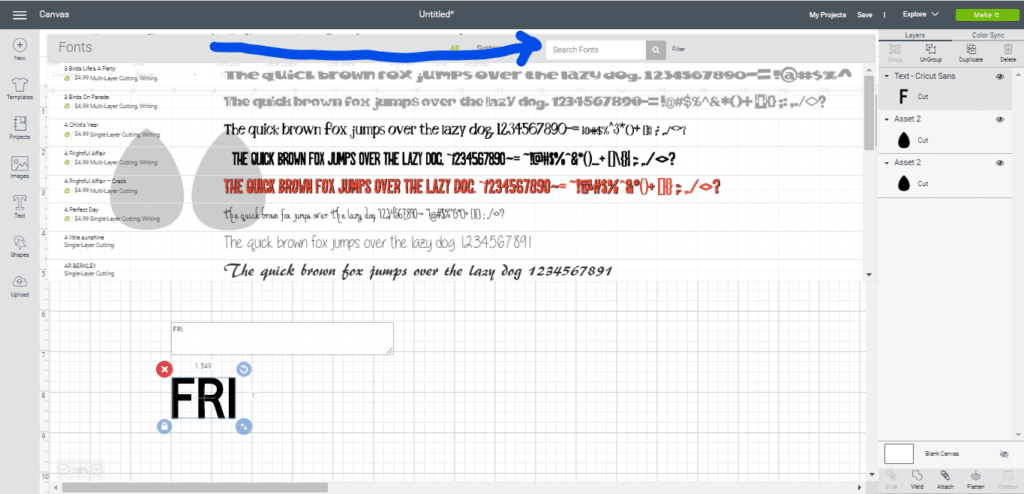1024x494 pixels.
Task: Collapse the Text - Cricut Sans layer
Action: coord(888,76)
